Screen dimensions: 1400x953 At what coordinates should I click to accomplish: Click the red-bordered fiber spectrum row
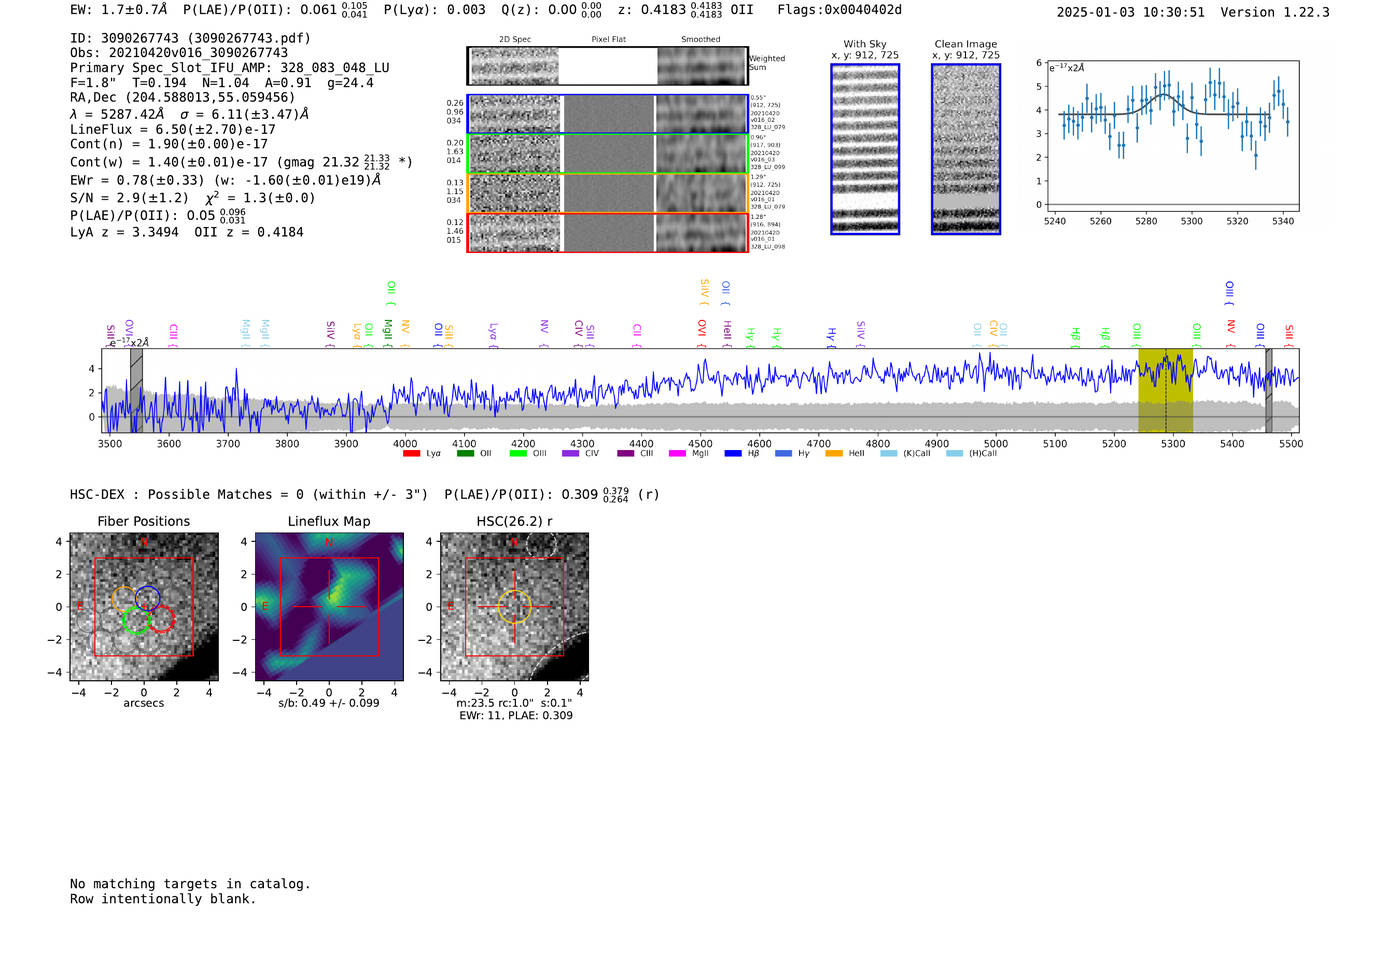click(x=607, y=232)
